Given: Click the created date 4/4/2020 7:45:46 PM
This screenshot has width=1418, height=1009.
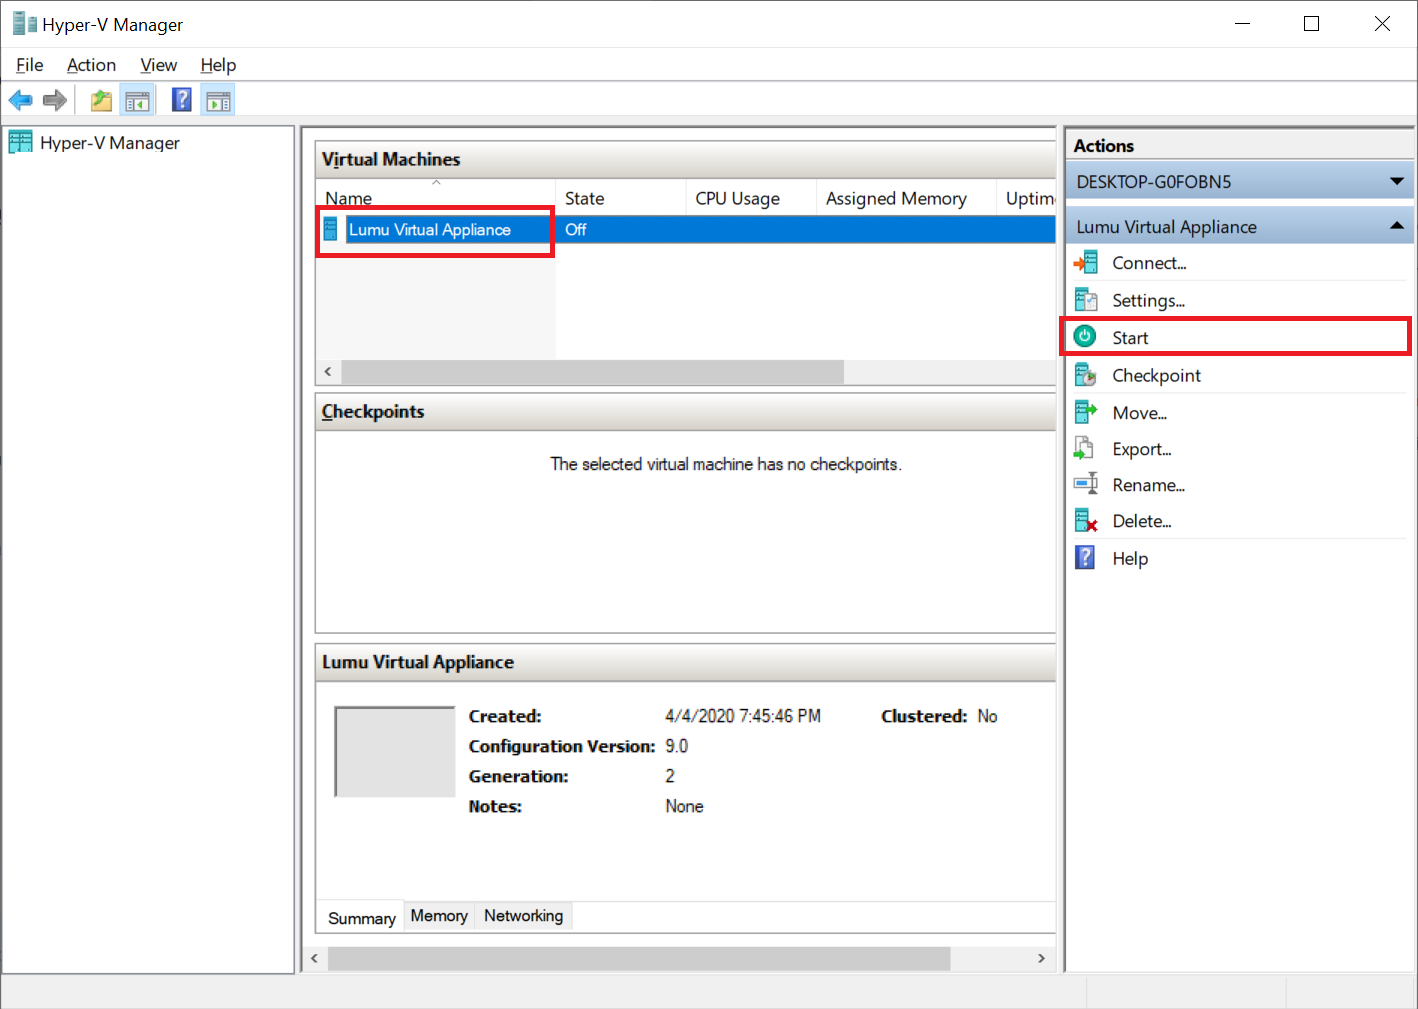Looking at the screenshot, I should tap(743, 716).
